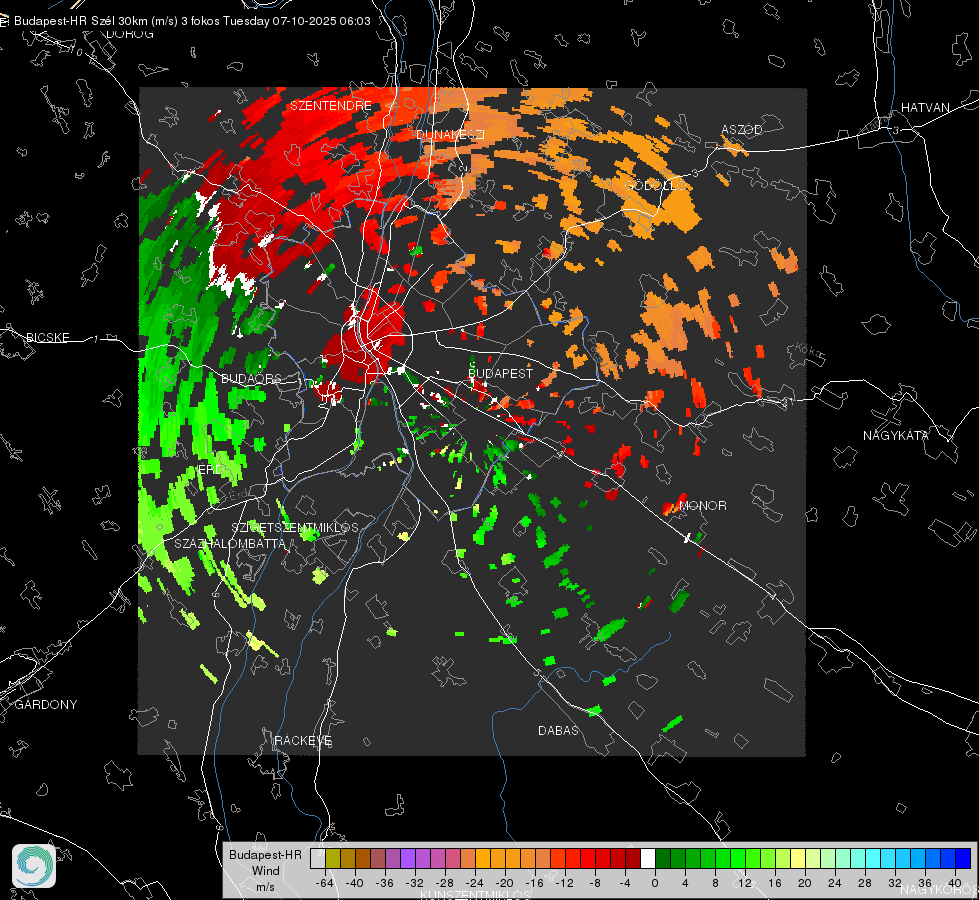Click the BICSKE label on the map
The height and width of the screenshot is (900, 979).
tap(48, 337)
